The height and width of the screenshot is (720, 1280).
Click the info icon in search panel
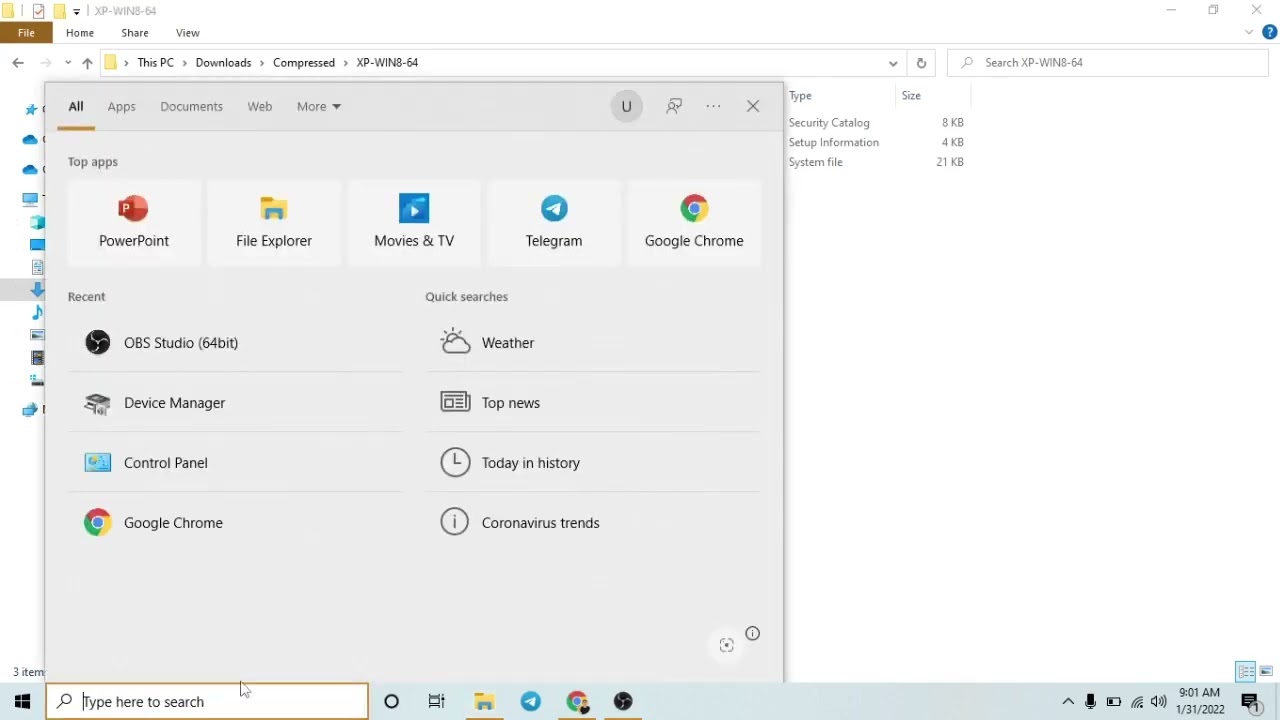[x=753, y=633]
